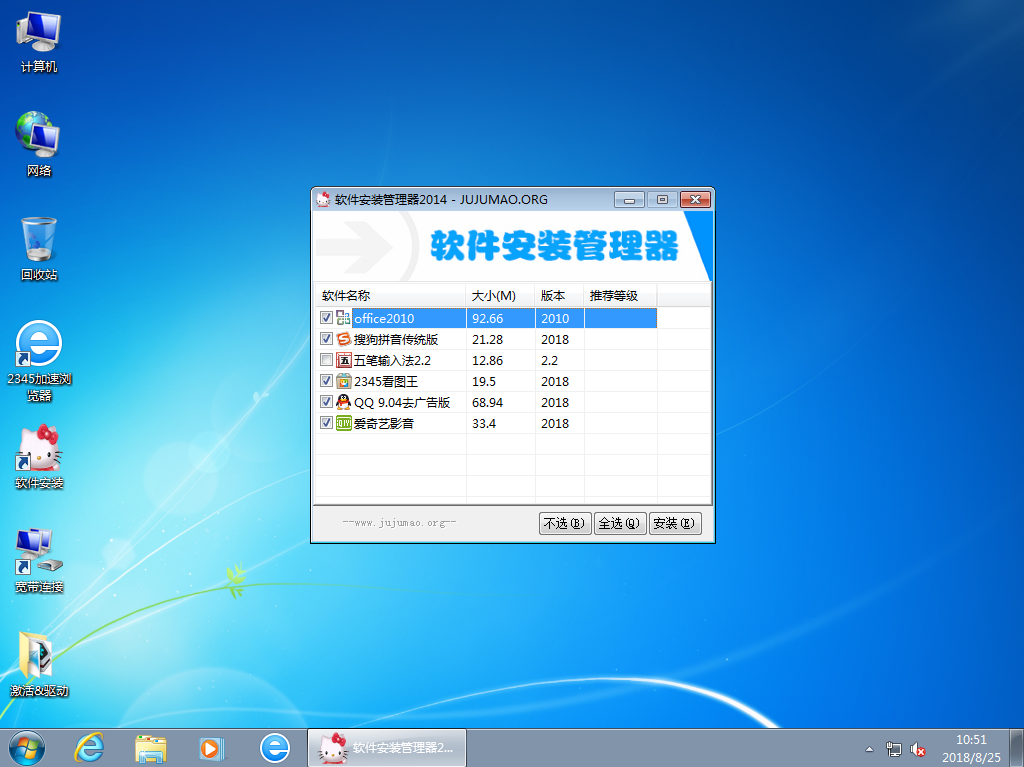Open the 计算机 desktop icon
The width and height of the screenshot is (1024, 767).
[x=39, y=40]
